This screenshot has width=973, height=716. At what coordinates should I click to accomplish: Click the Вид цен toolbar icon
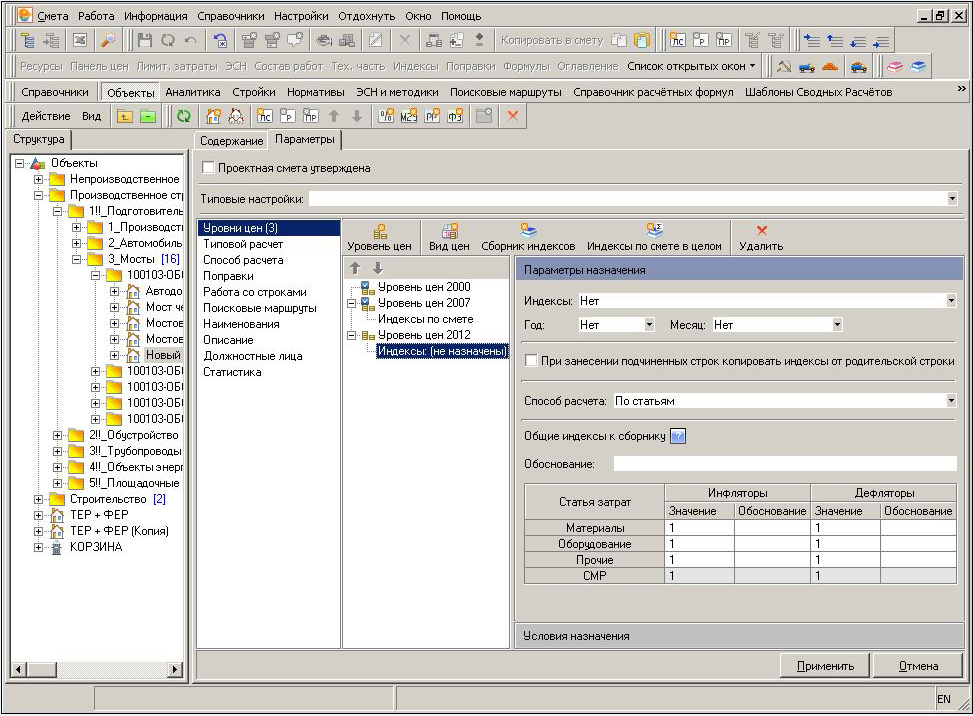tap(449, 231)
